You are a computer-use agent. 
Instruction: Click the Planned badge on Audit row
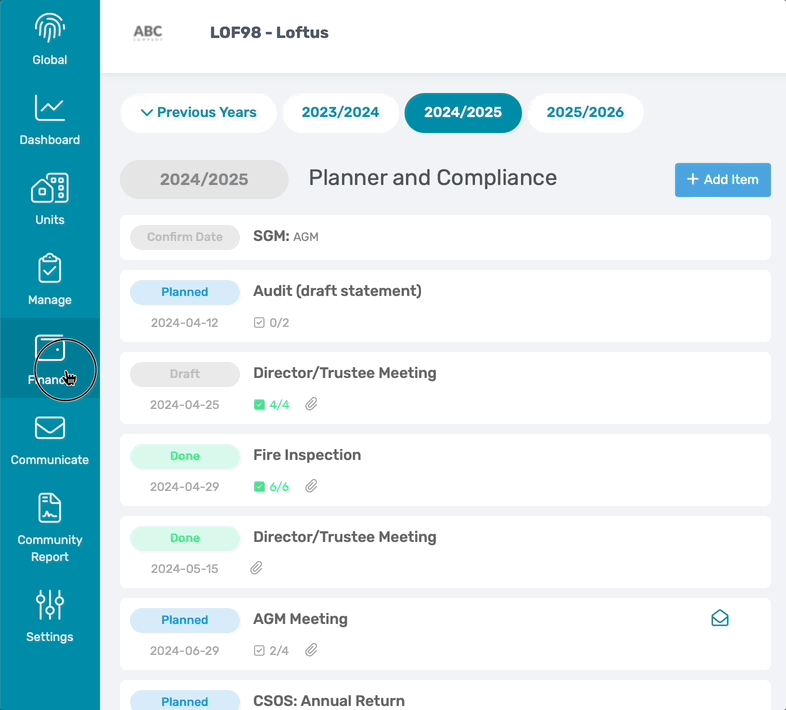point(184,292)
